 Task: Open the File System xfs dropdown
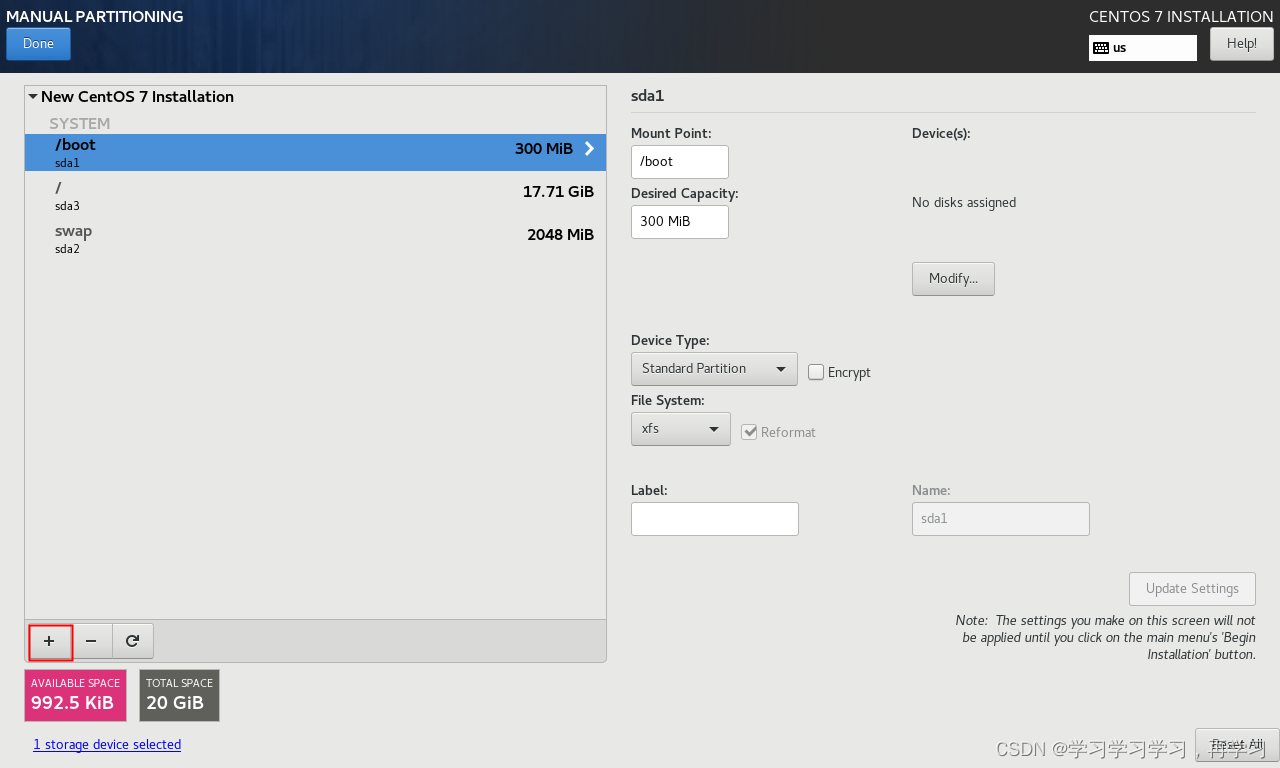(x=680, y=429)
